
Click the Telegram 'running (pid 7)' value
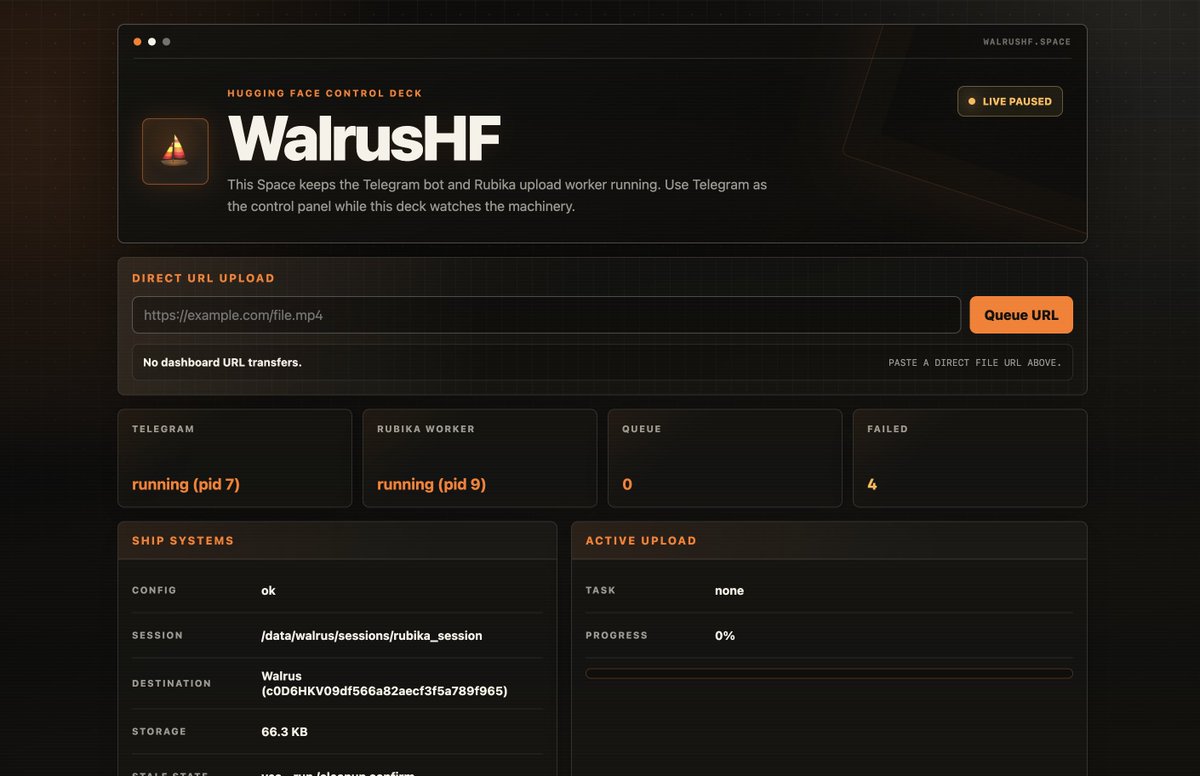point(186,484)
